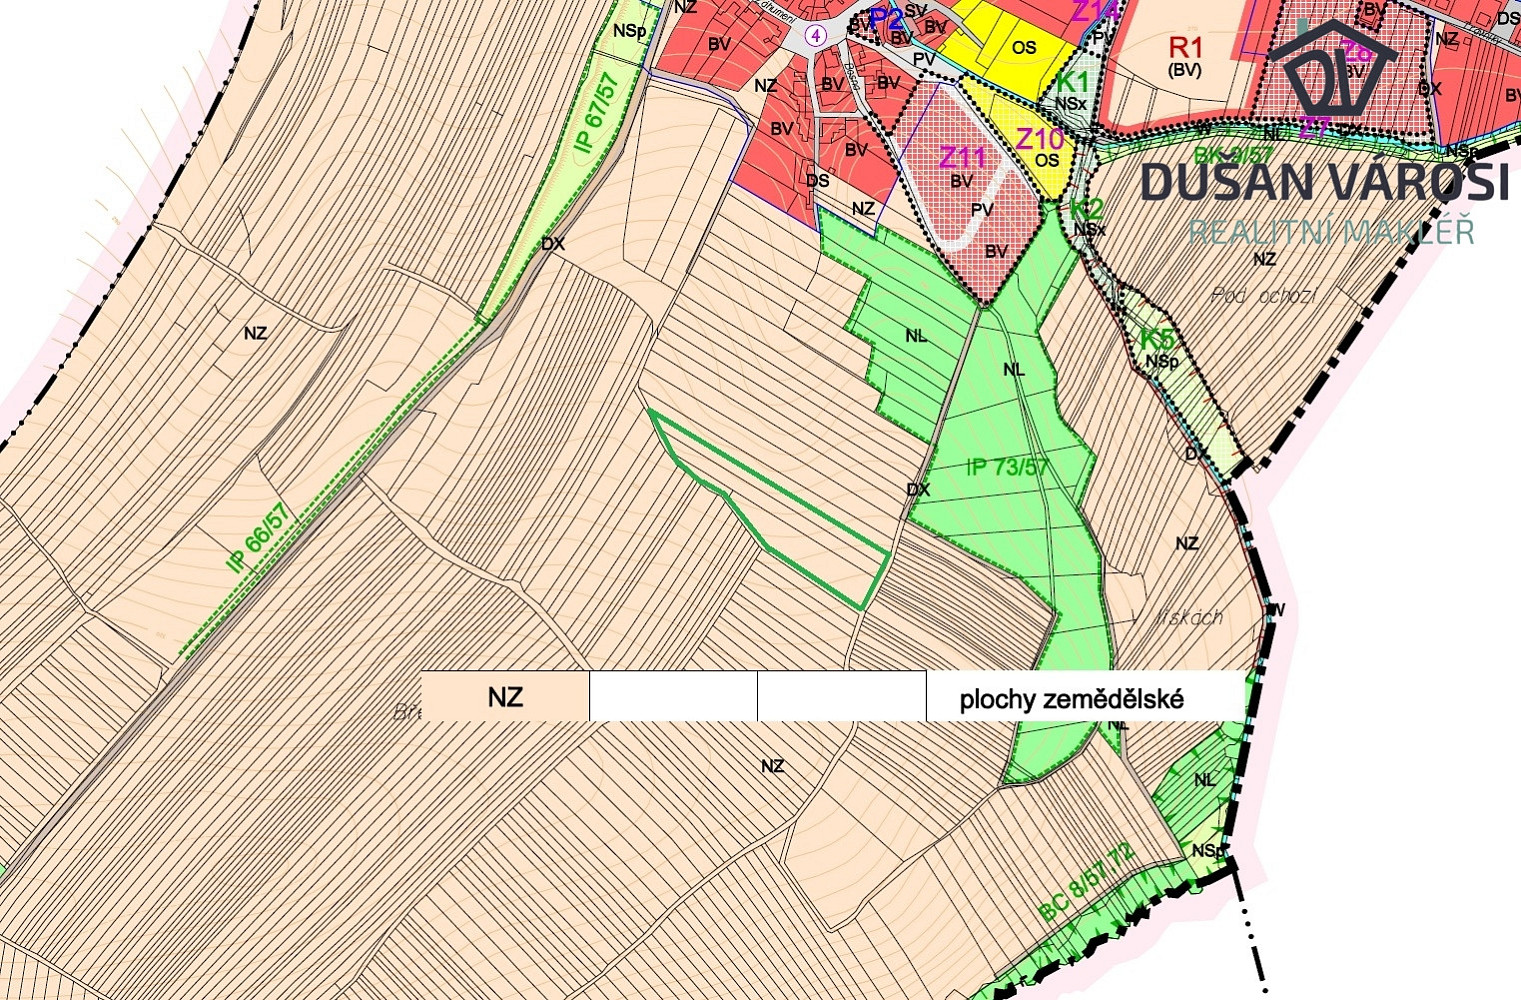
Task: Click the '(BV)' label under R1
Action: 1185,70
